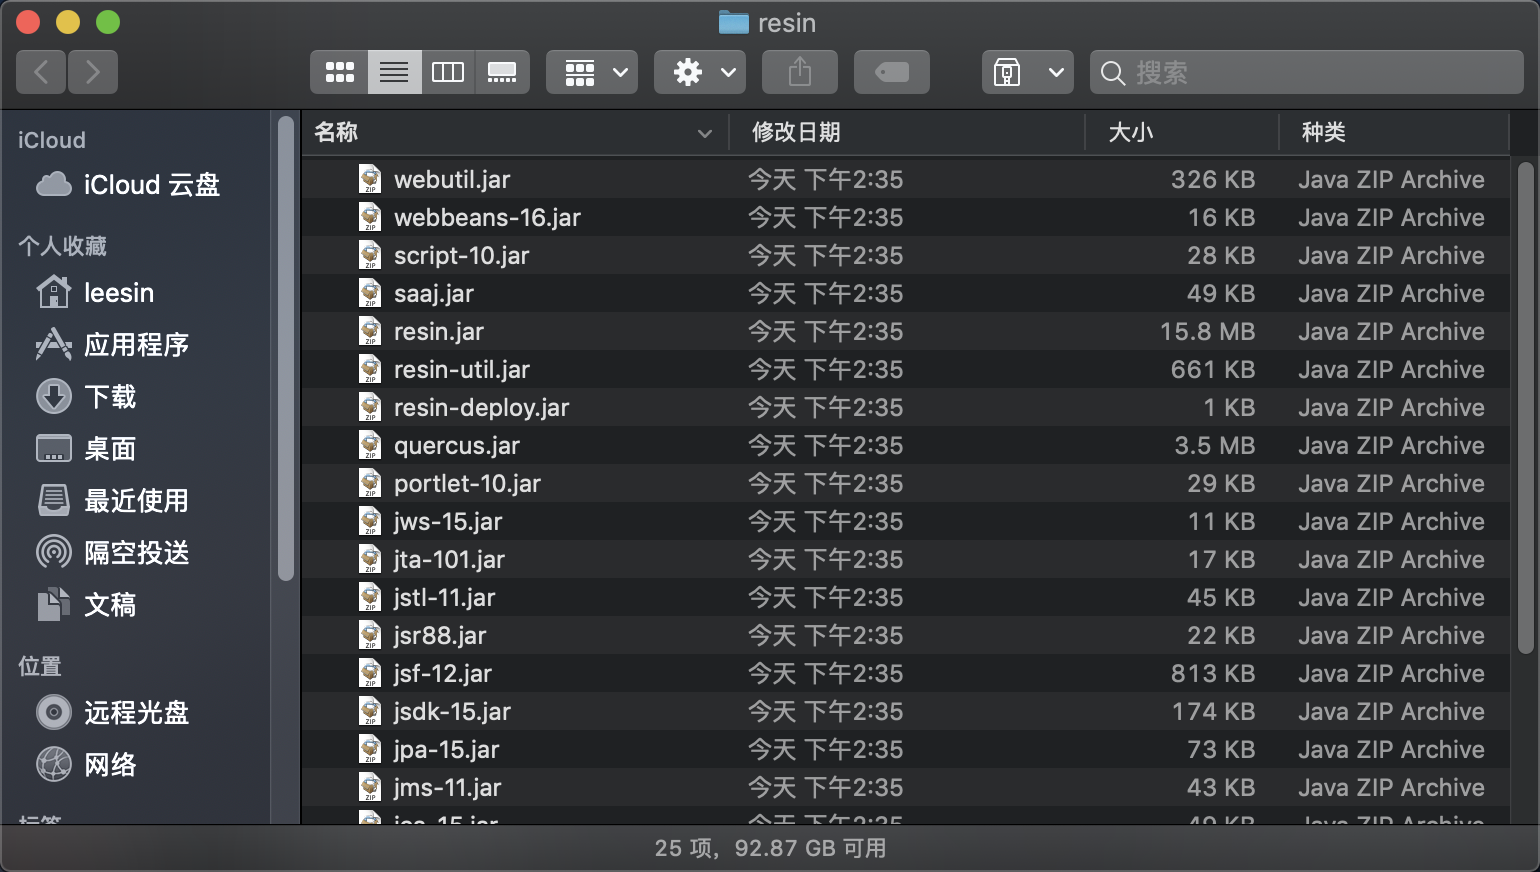1540x872 pixels.
Task: Click the 3.5 MB size of quercus.jar
Action: click(1214, 445)
